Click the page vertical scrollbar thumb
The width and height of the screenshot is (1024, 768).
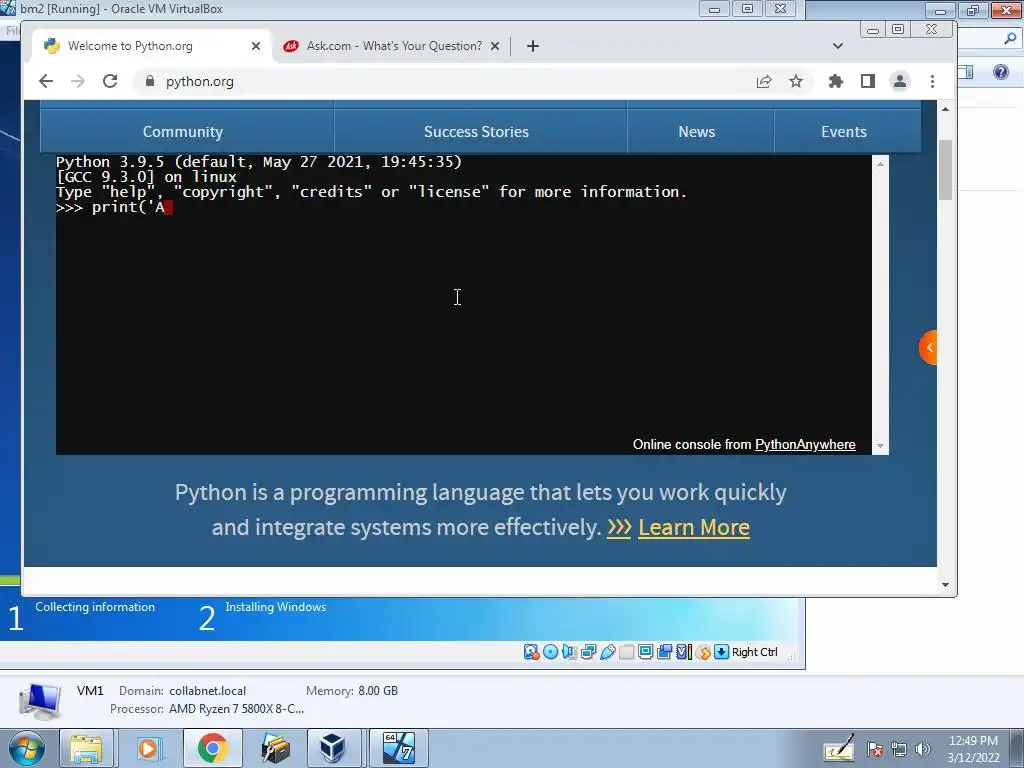pos(945,170)
